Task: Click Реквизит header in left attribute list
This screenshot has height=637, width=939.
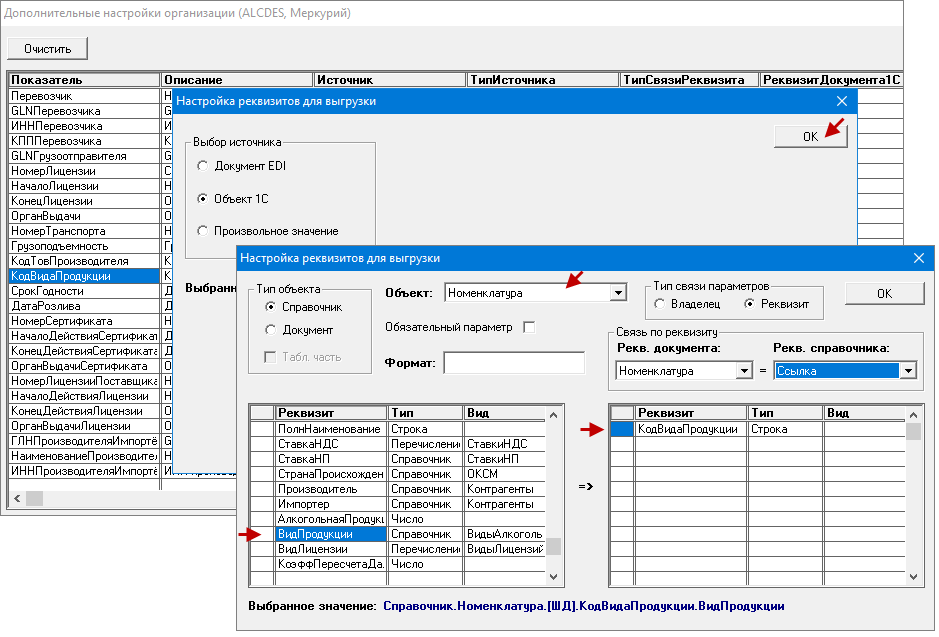Action: click(331, 412)
